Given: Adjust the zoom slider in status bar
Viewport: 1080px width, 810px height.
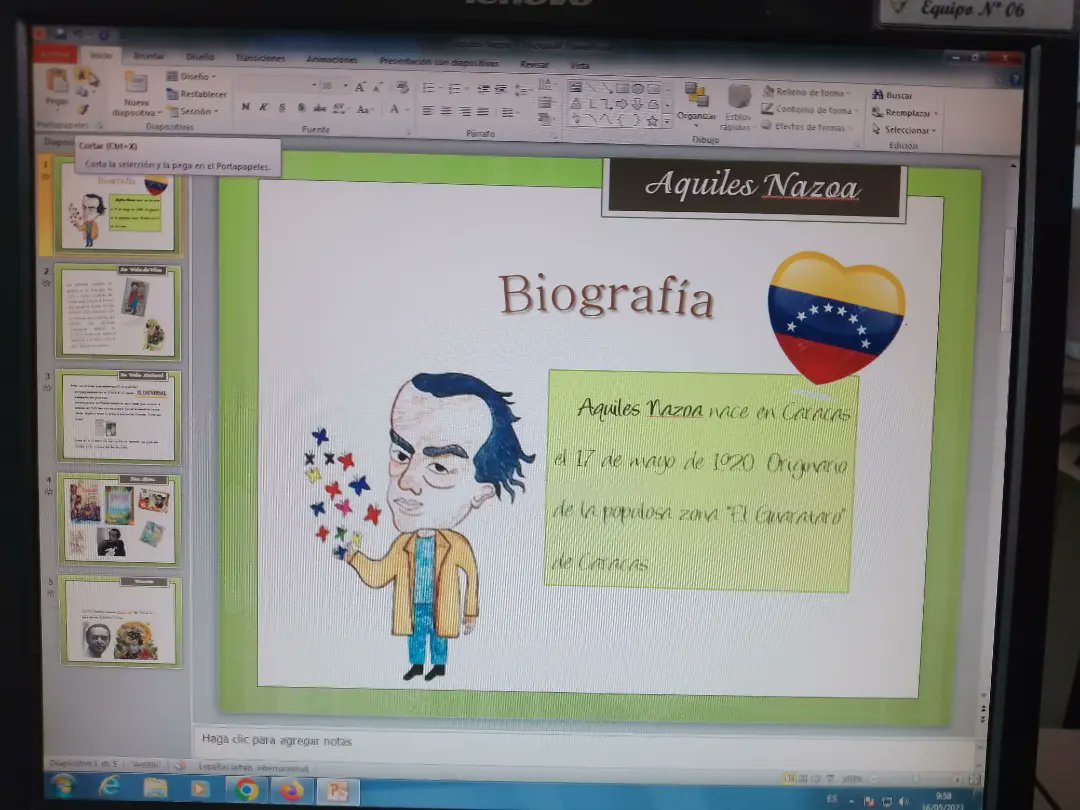Looking at the screenshot, I should [x=916, y=778].
